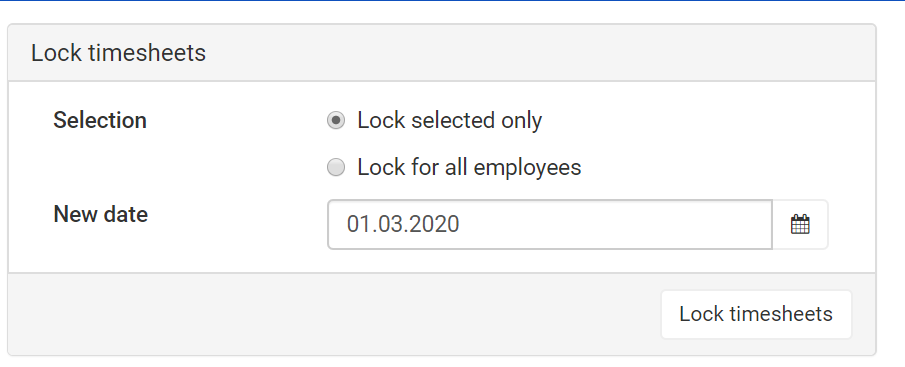Focus the date box containing 01.03.2020
Image resolution: width=905 pixels, height=367 pixels.
pyautogui.click(x=549, y=224)
